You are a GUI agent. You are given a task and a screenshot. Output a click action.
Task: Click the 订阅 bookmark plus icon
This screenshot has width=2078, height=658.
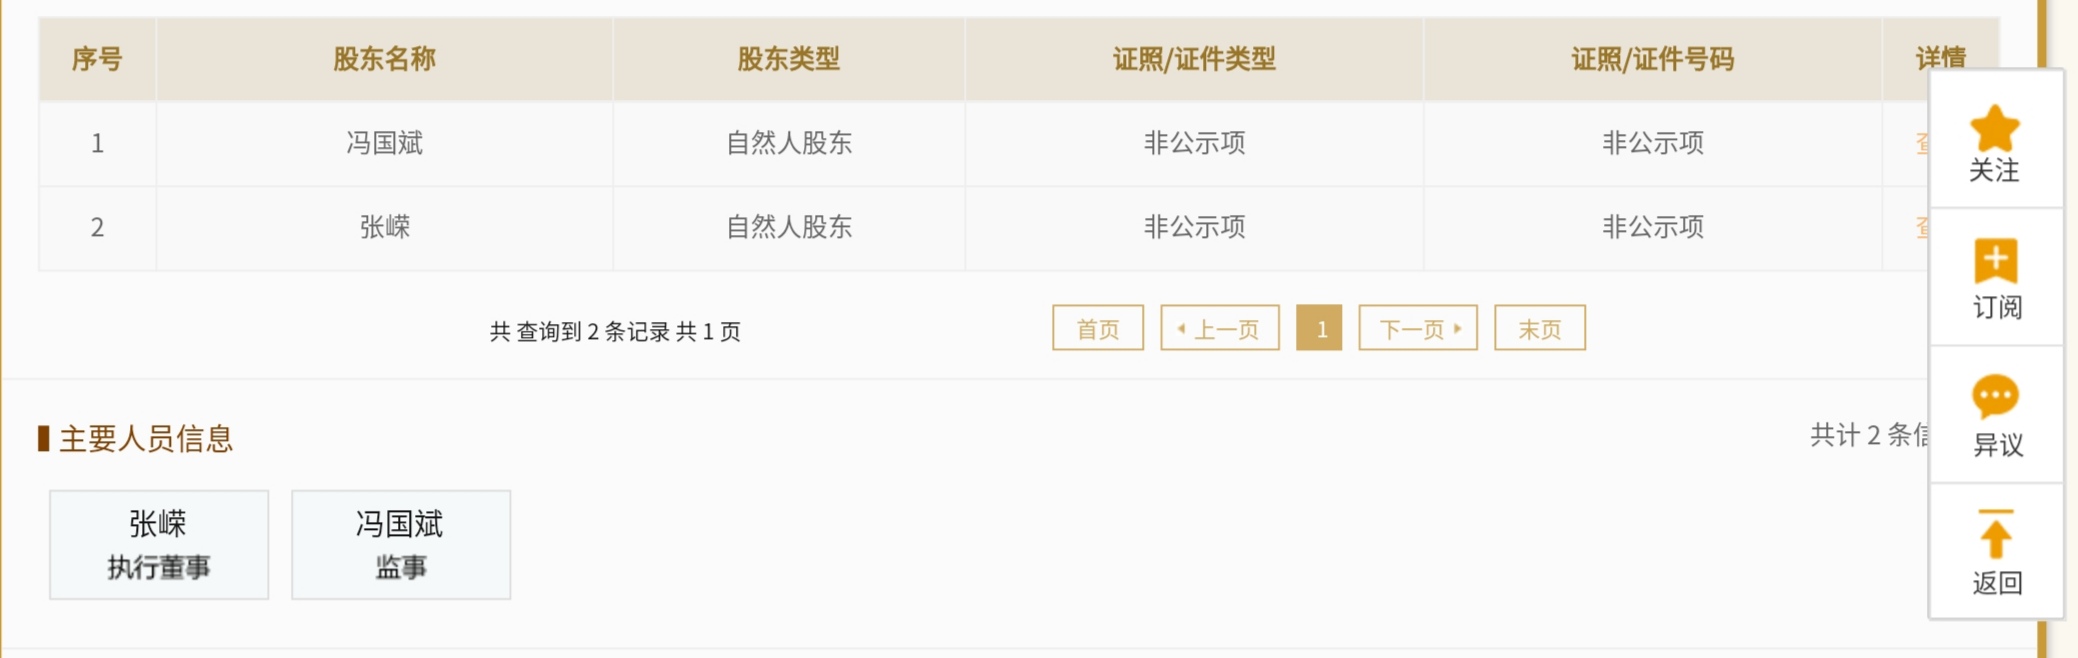point(1995,262)
